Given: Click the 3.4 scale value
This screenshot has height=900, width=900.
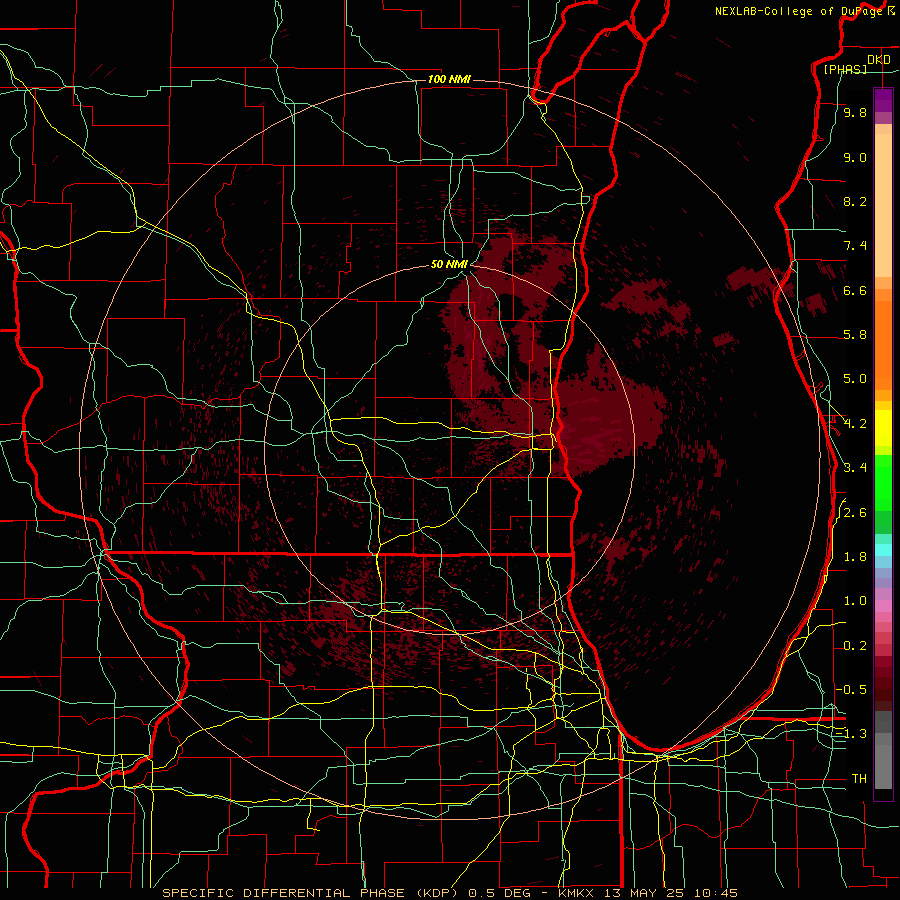Looking at the screenshot, I should [855, 468].
